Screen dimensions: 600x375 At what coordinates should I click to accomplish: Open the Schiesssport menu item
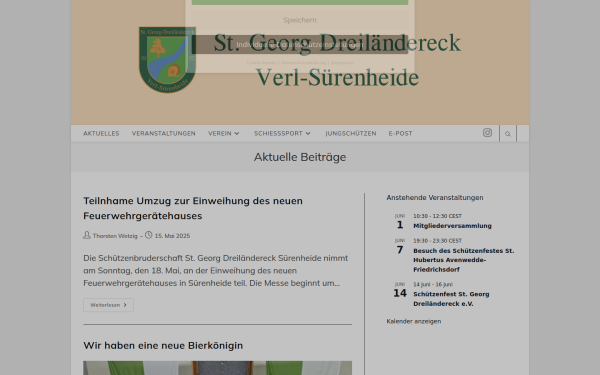[x=278, y=134]
